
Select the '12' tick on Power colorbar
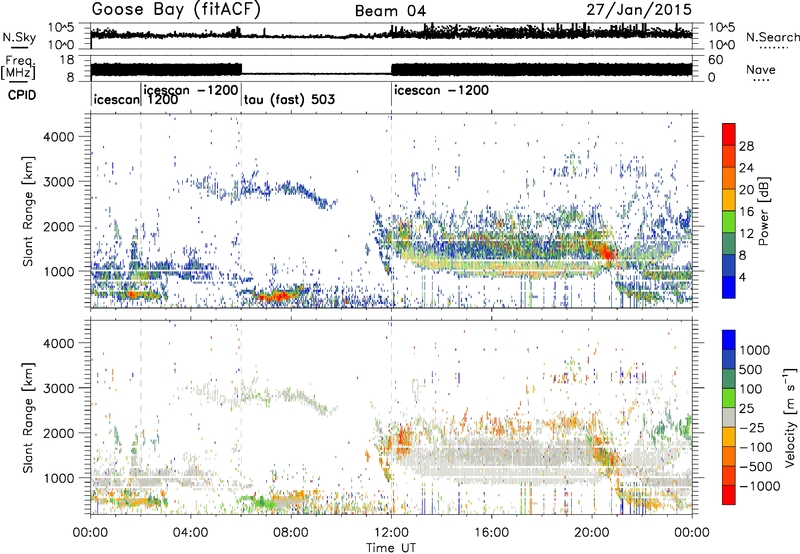point(746,234)
